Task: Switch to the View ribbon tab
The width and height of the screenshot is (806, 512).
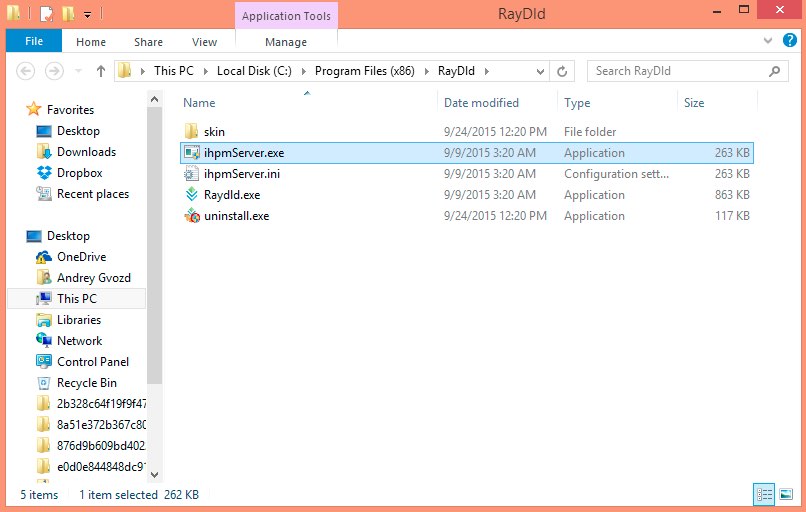Action: tap(204, 42)
